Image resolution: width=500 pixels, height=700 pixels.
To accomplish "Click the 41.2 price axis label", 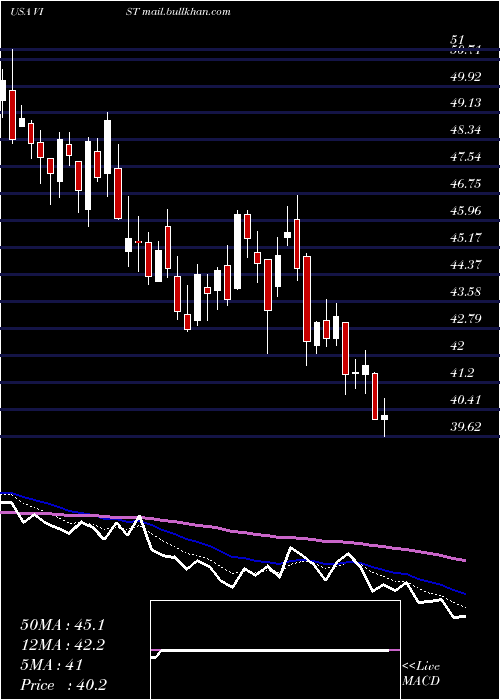I will point(462,373).
